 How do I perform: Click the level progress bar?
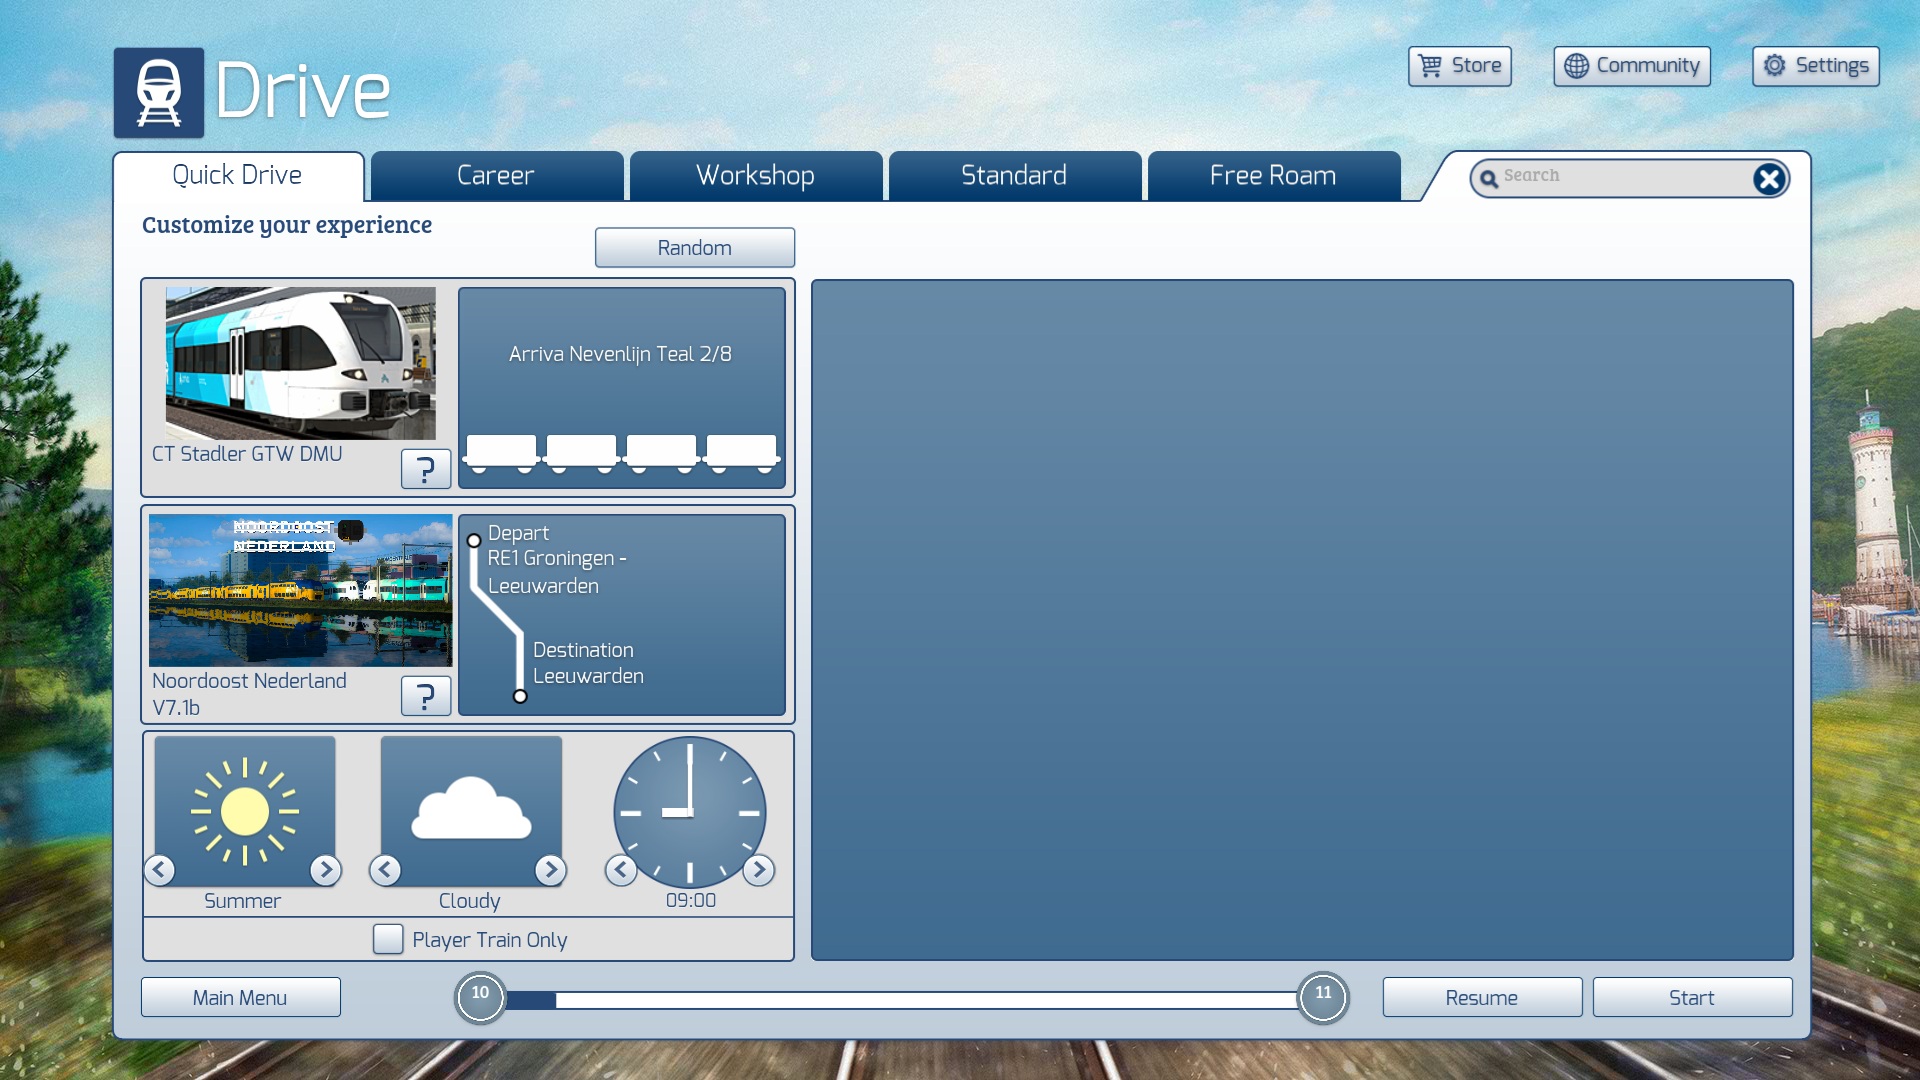click(x=902, y=999)
